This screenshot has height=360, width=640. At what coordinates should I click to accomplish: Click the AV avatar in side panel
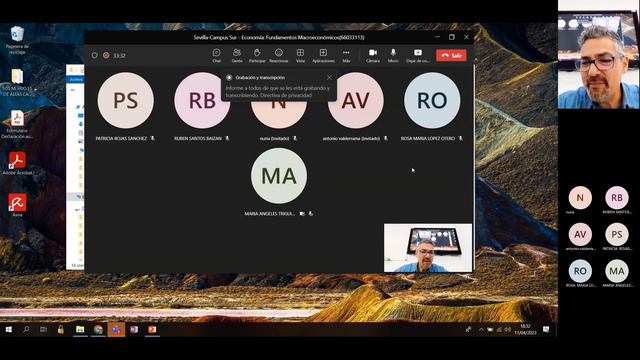click(x=580, y=234)
